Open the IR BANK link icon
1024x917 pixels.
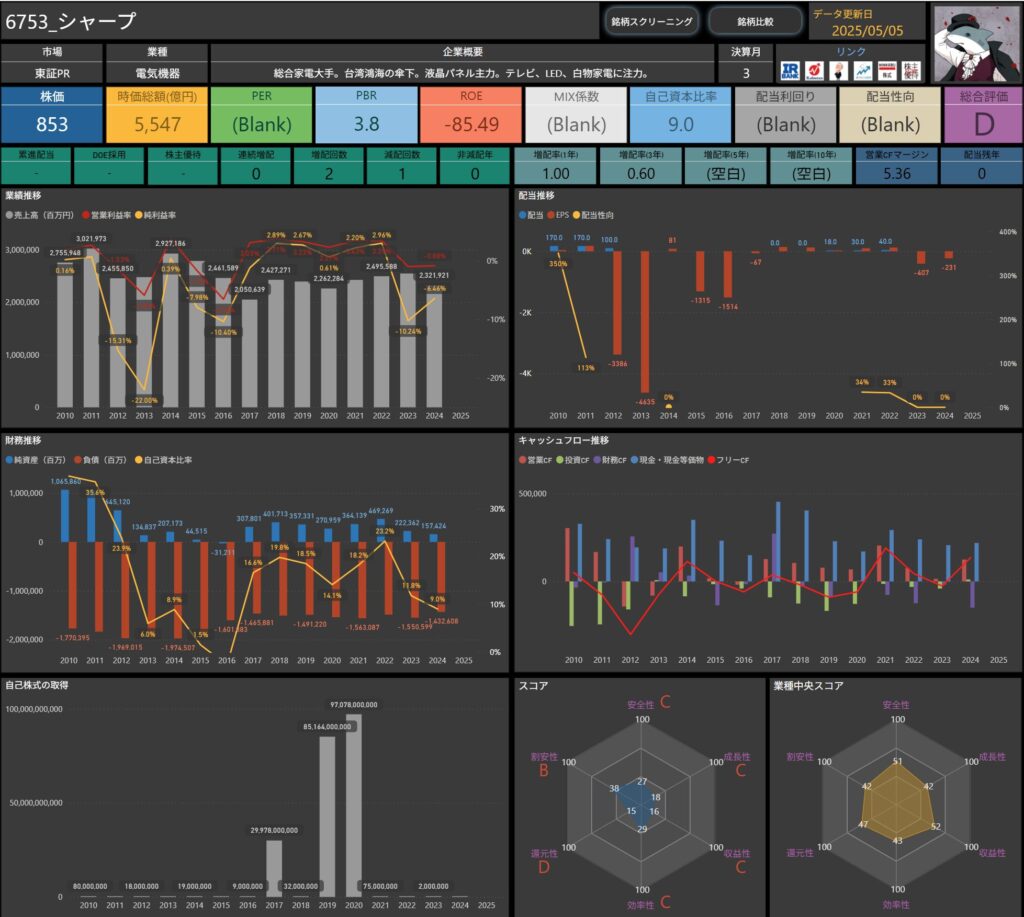pos(790,71)
